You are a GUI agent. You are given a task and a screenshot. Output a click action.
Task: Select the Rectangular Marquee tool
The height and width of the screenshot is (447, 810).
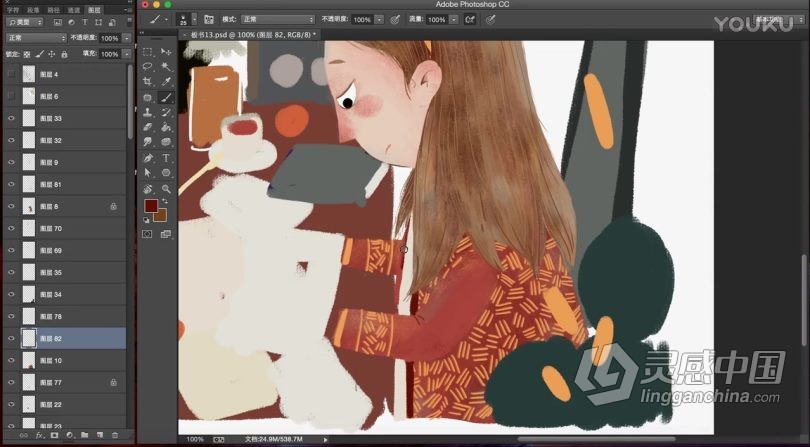pyautogui.click(x=148, y=52)
